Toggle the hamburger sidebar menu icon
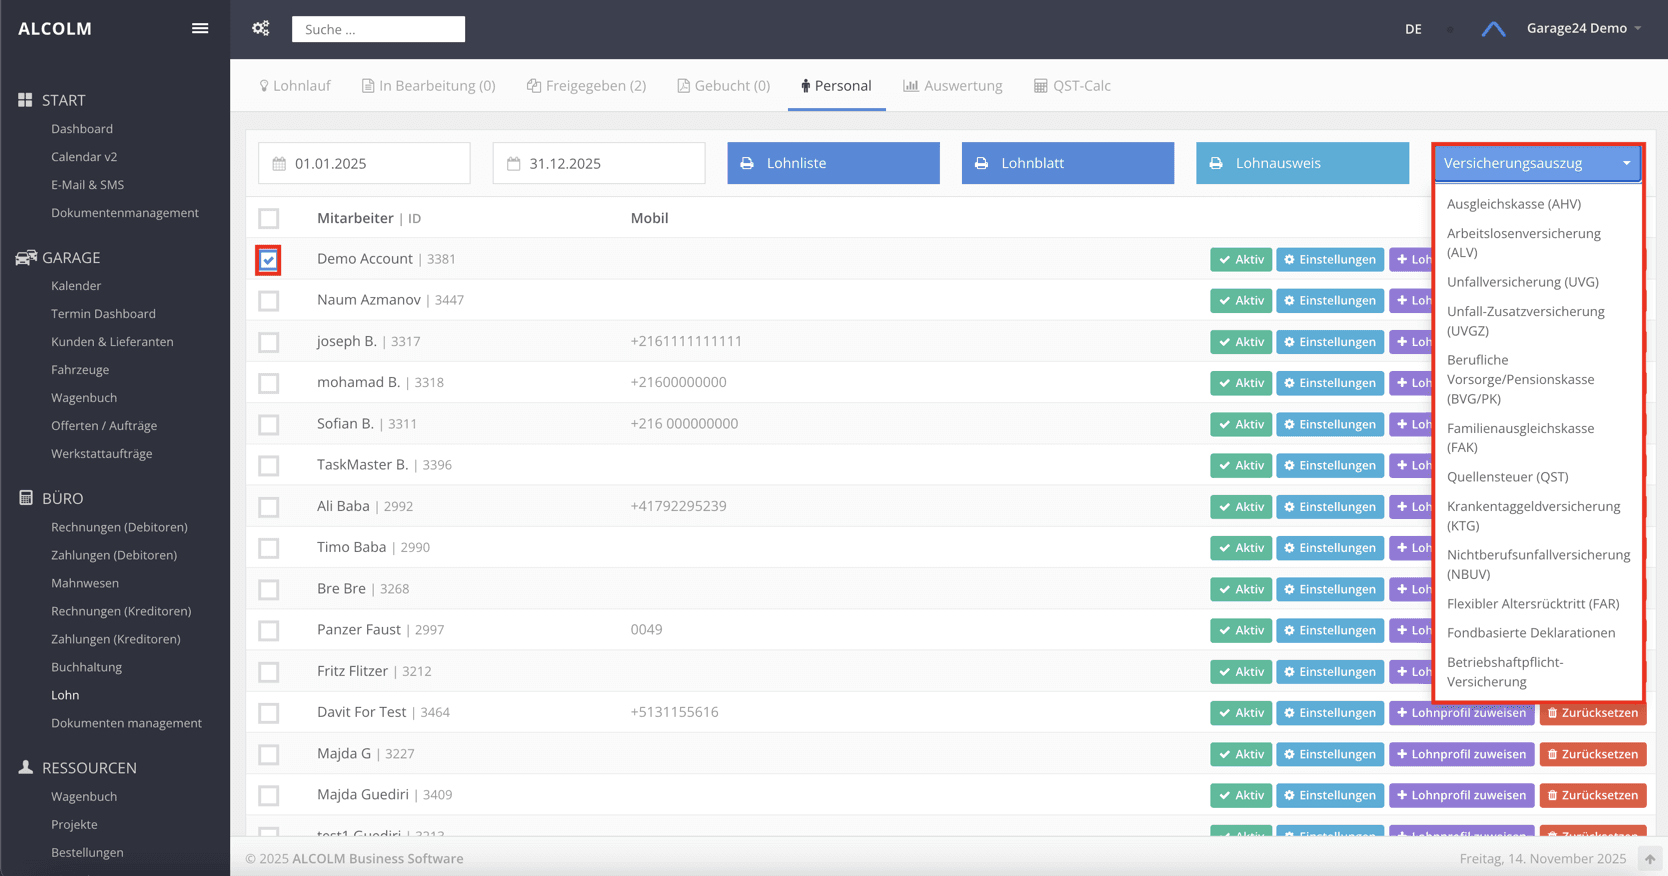 point(200,28)
